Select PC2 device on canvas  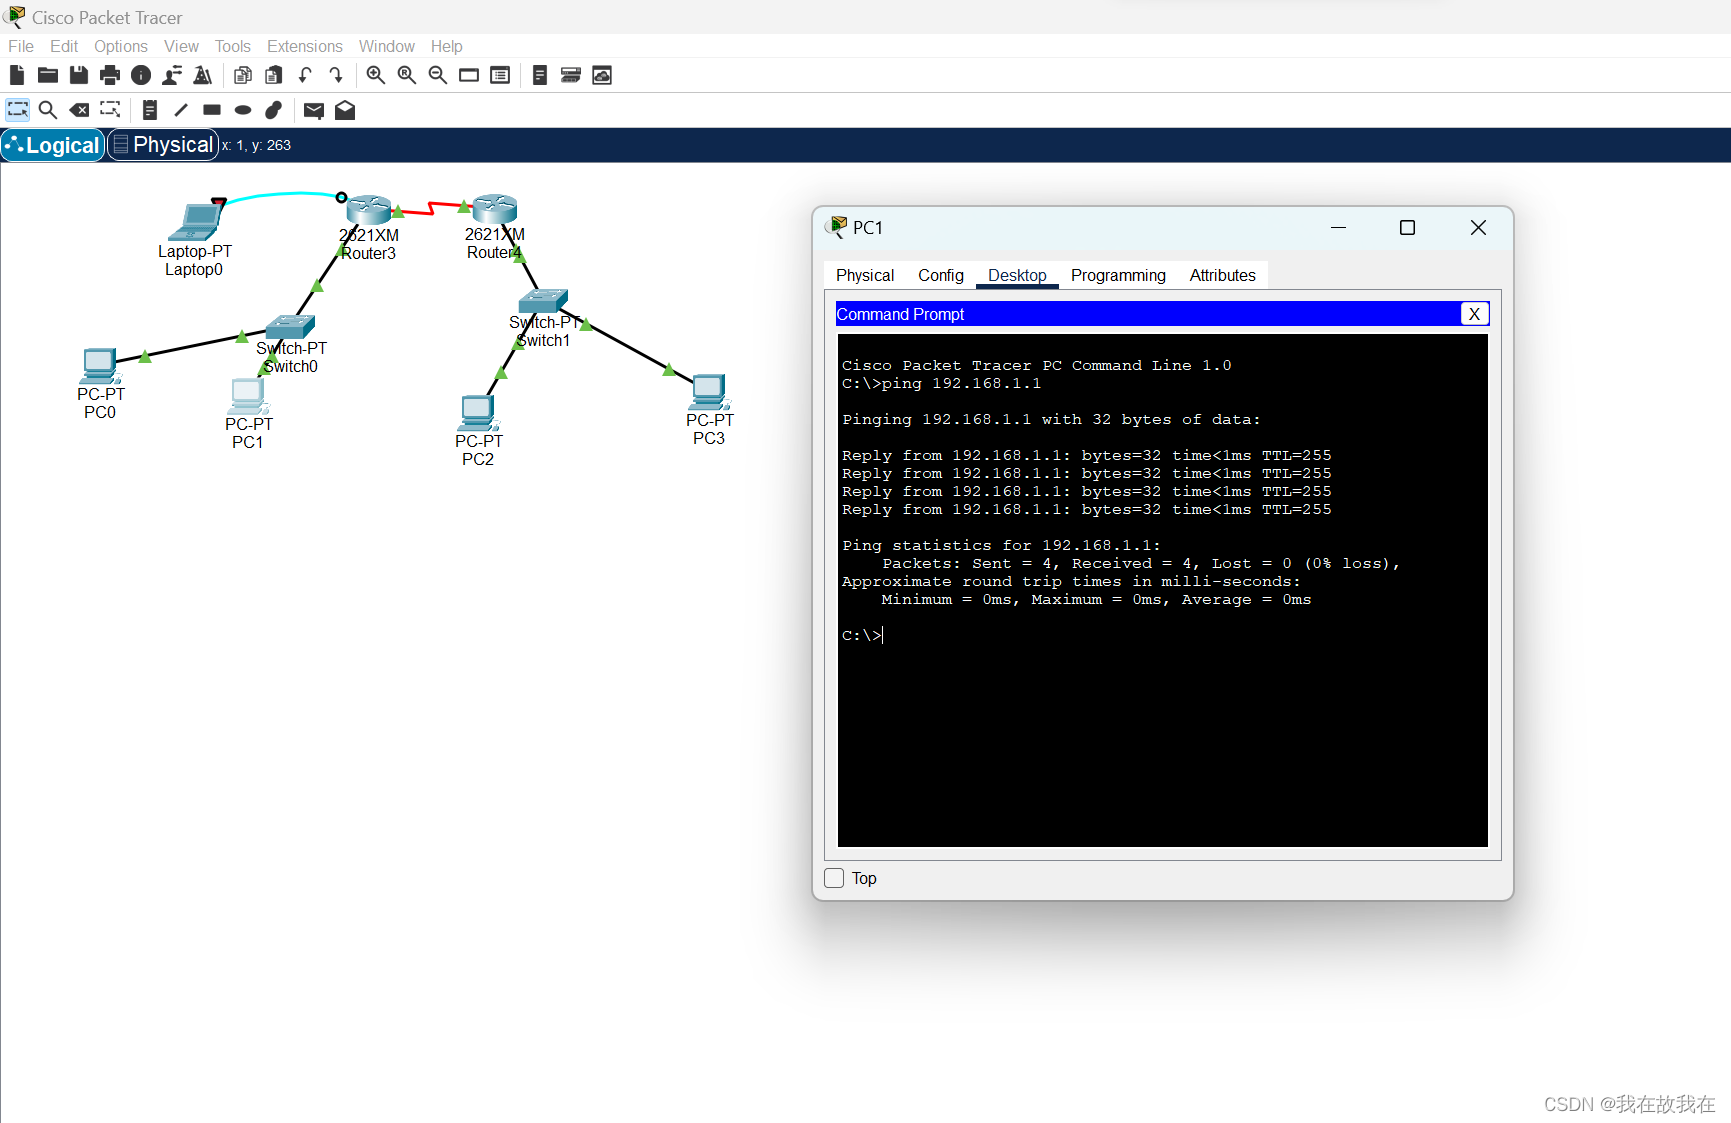477,413
